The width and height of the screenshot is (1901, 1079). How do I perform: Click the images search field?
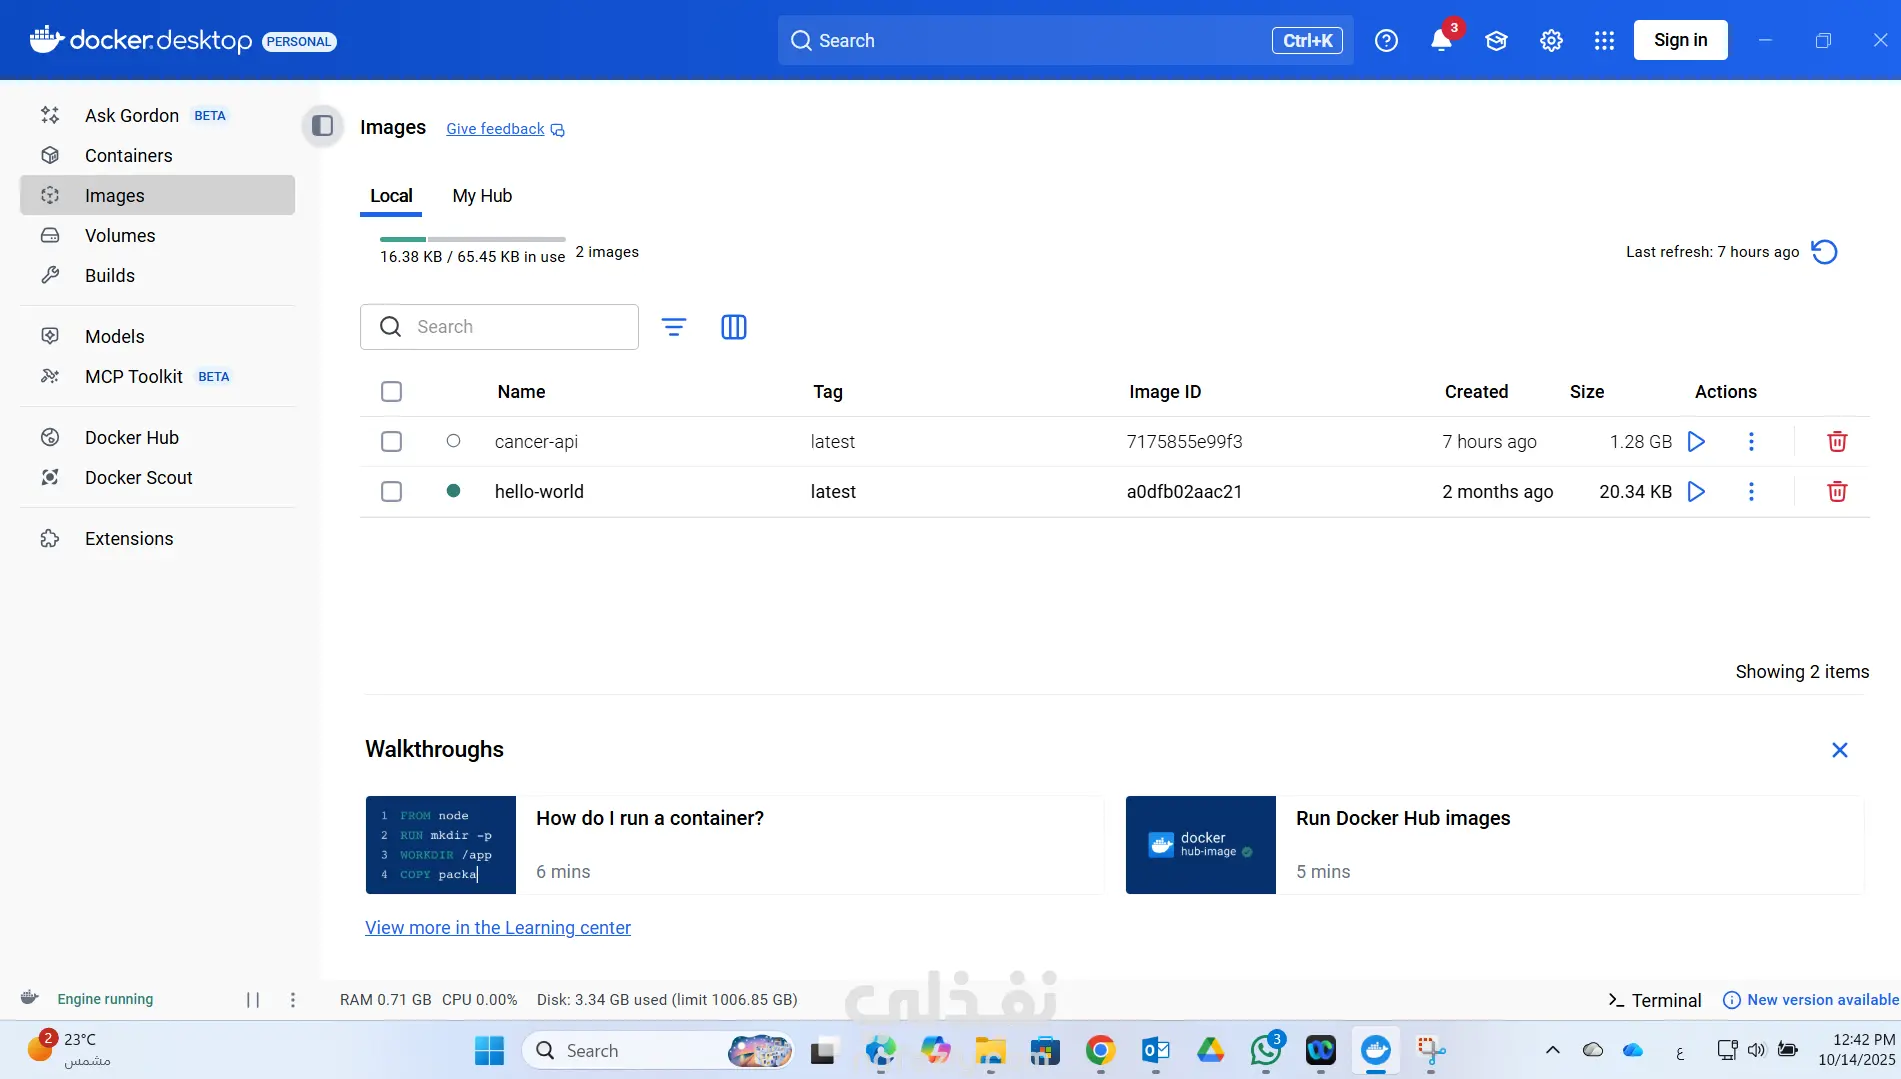click(x=499, y=327)
